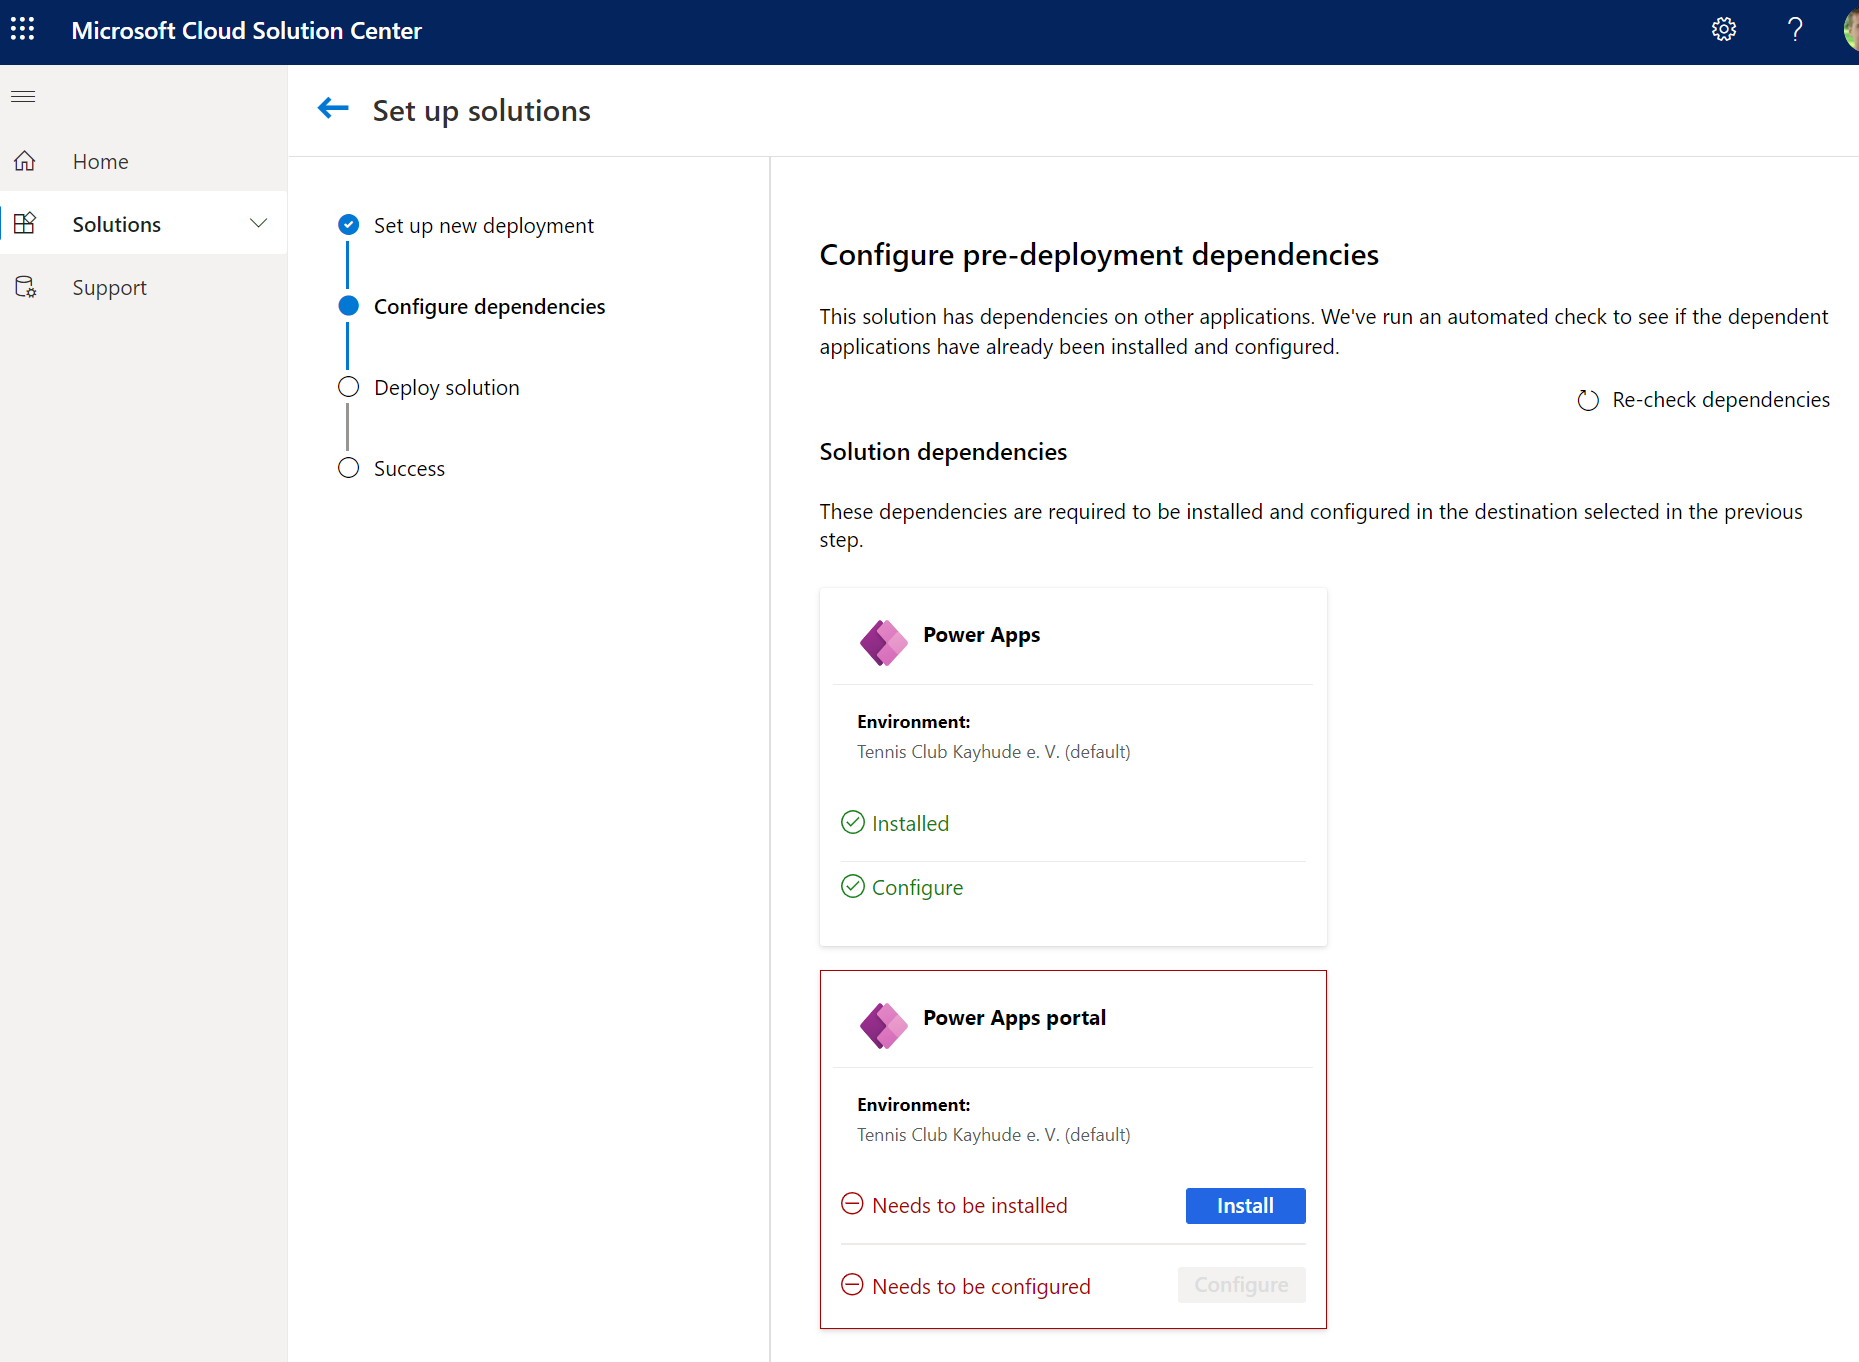The image size is (1859, 1362).
Task: Click the Re-check dependencies refresh icon
Action: [x=1588, y=401]
